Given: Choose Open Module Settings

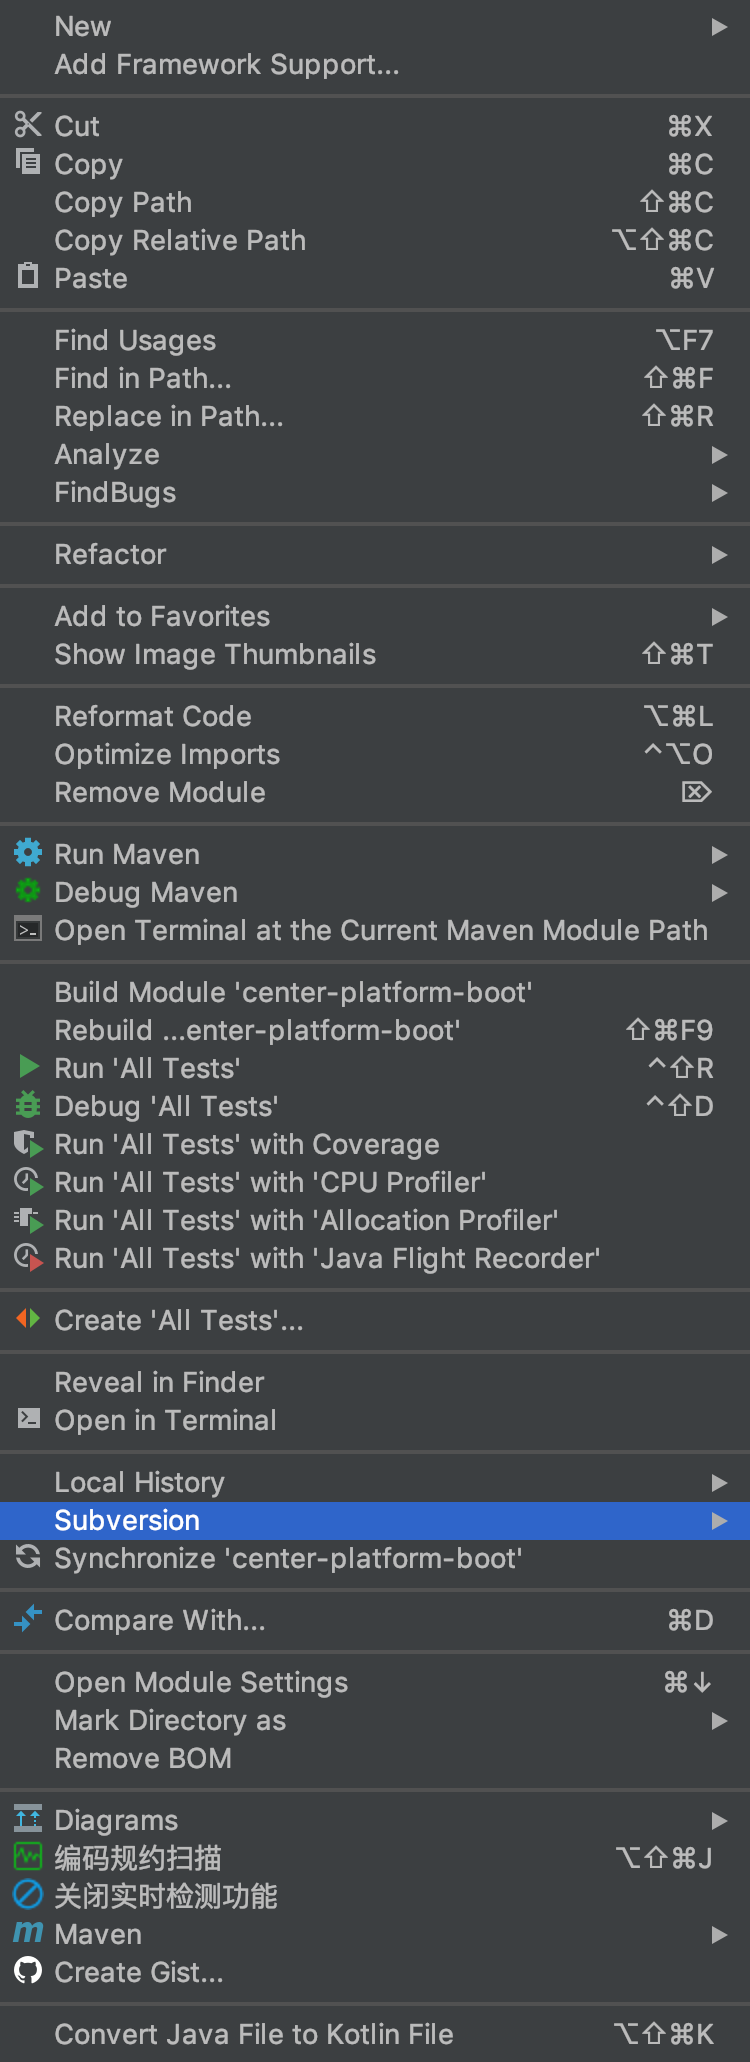Looking at the screenshot, I should [201, 1683].
